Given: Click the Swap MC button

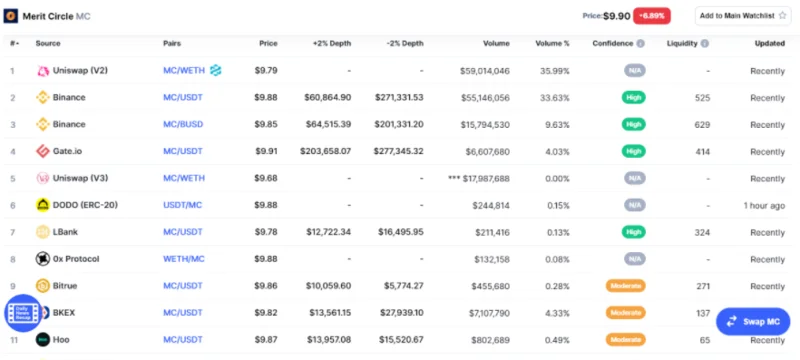Looking at the screenshot, I should click(753, 322).
